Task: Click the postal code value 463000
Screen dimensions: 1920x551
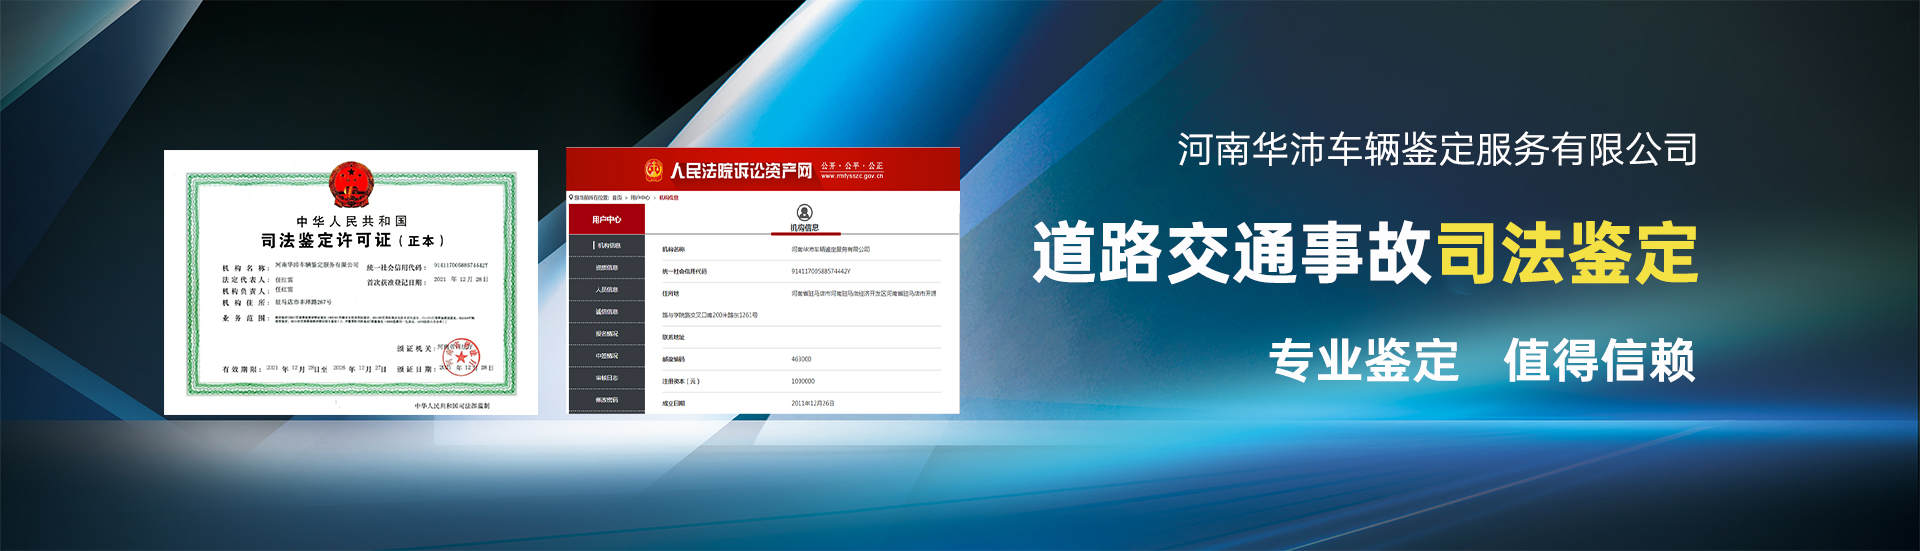Action: (801, 359)
